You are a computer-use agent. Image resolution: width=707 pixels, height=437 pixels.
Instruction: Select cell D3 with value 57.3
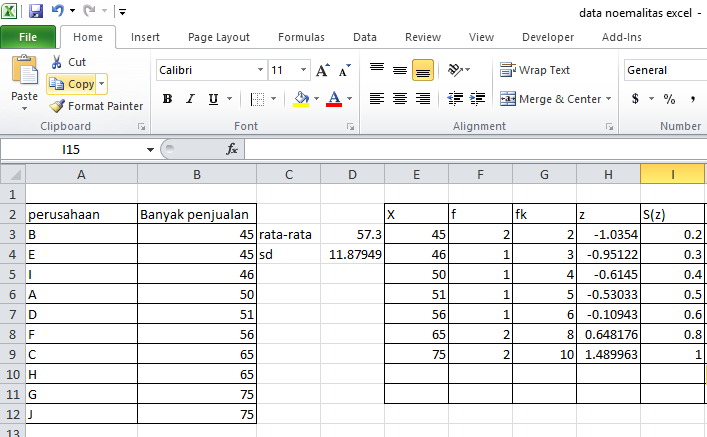coord(352,235)
